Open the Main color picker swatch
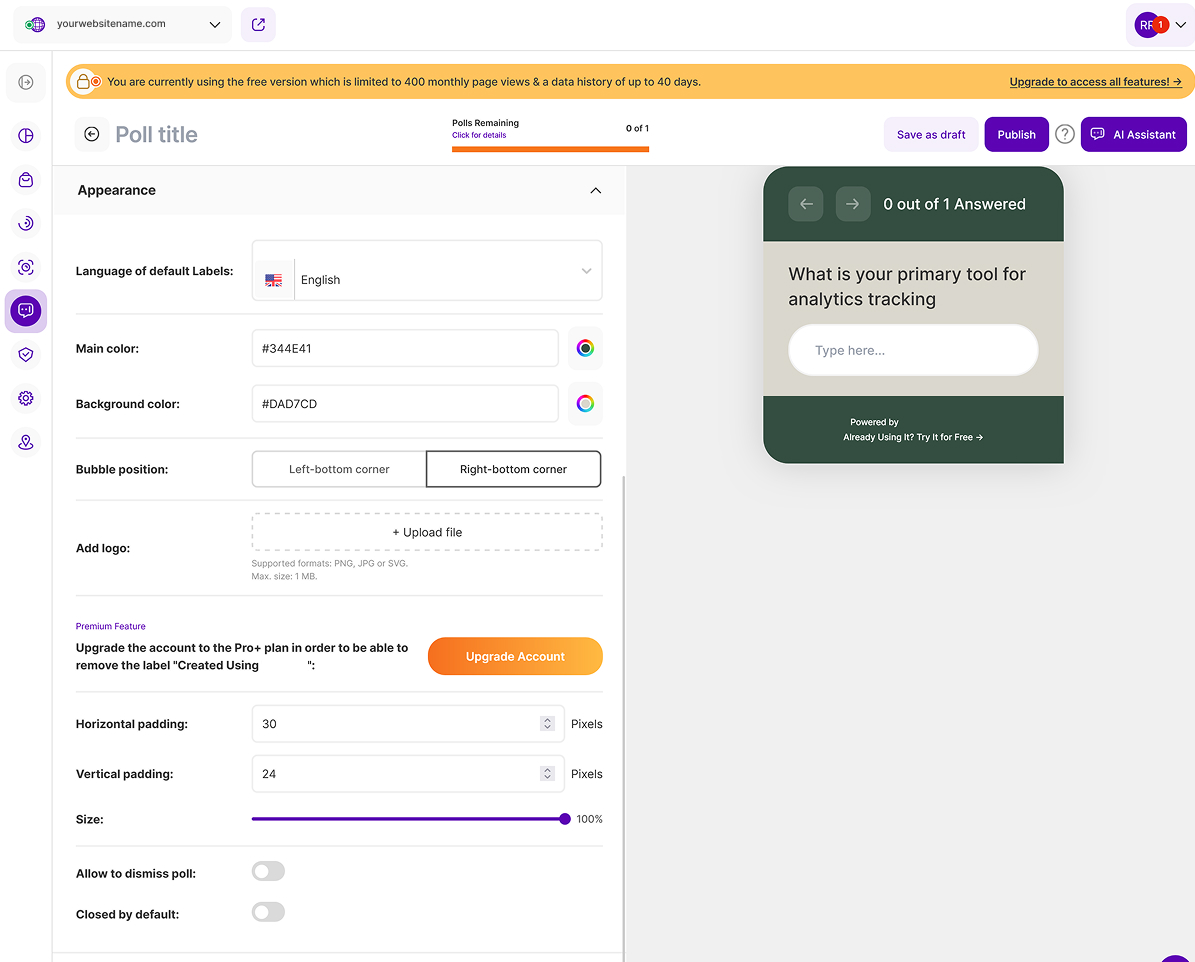 (x=585, y=348)
